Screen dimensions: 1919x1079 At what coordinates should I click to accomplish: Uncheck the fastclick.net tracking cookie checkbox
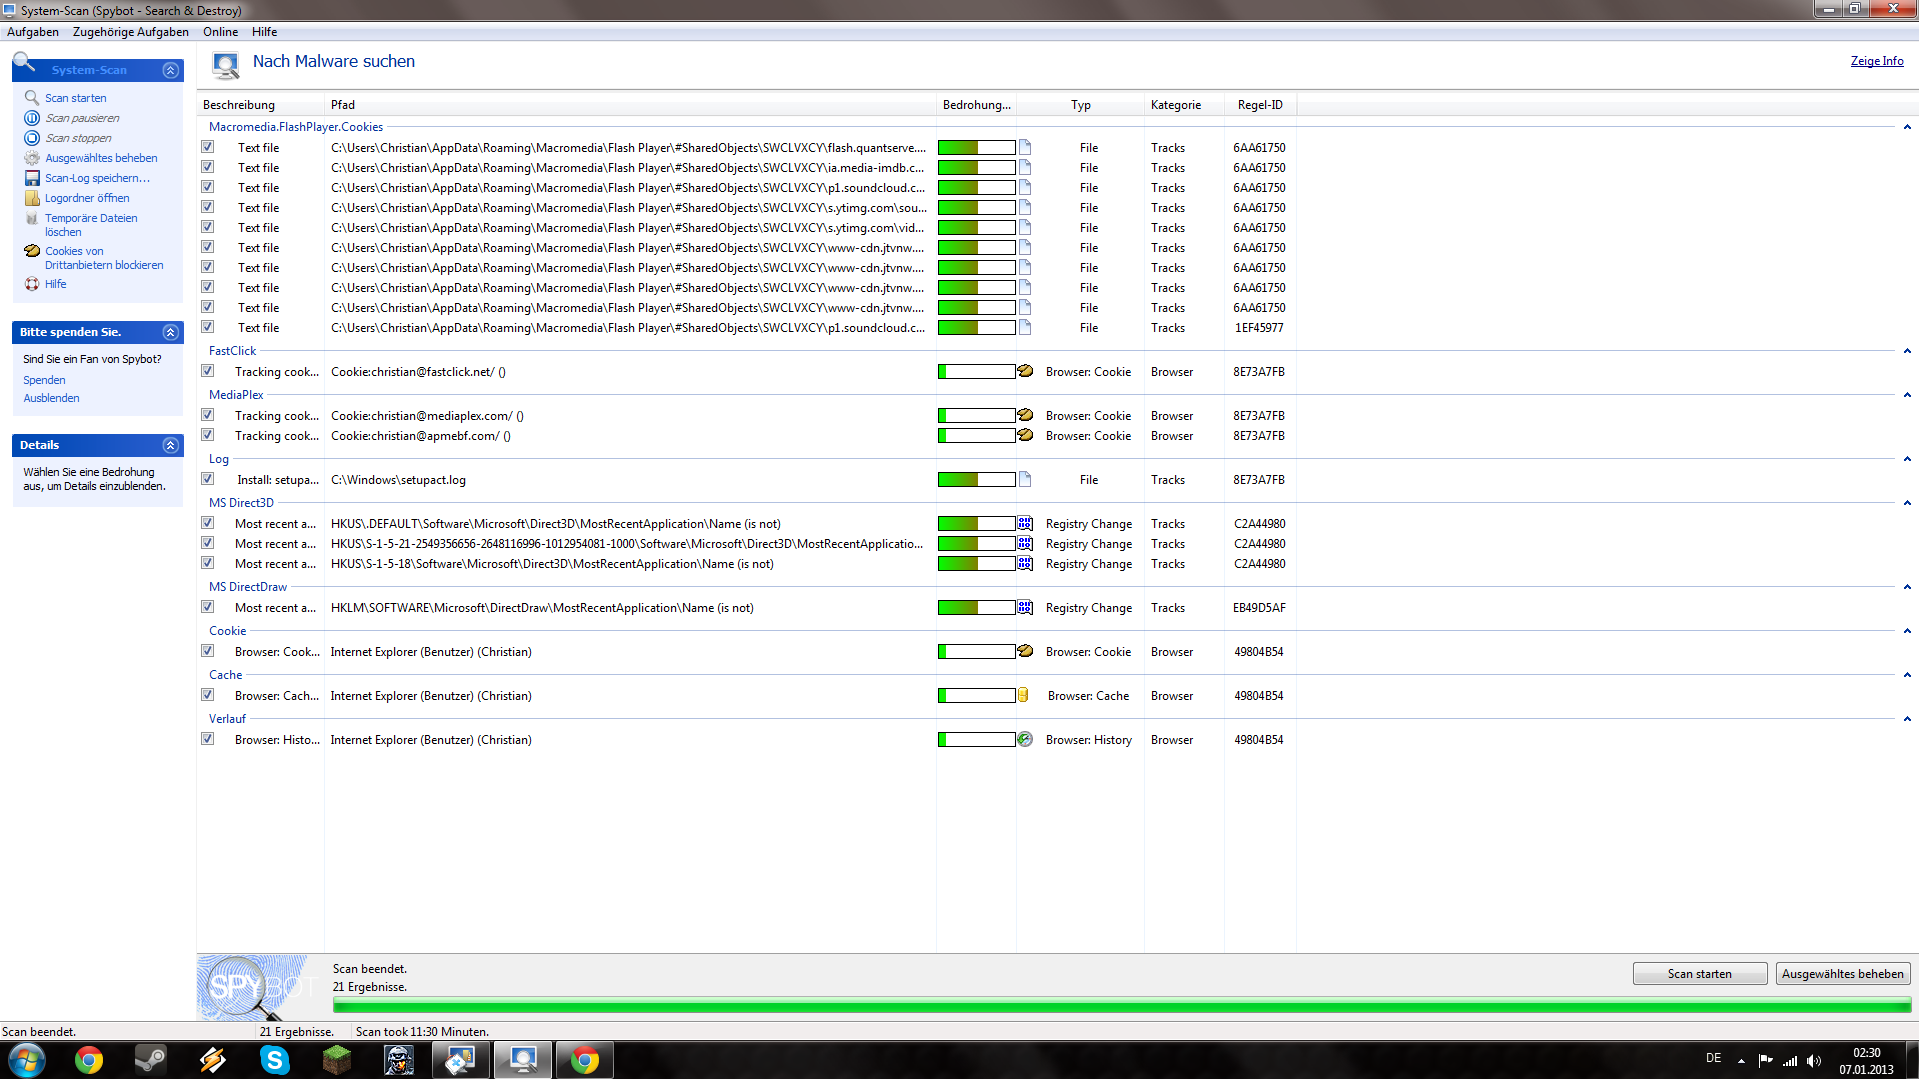click(x=208, y=371)
